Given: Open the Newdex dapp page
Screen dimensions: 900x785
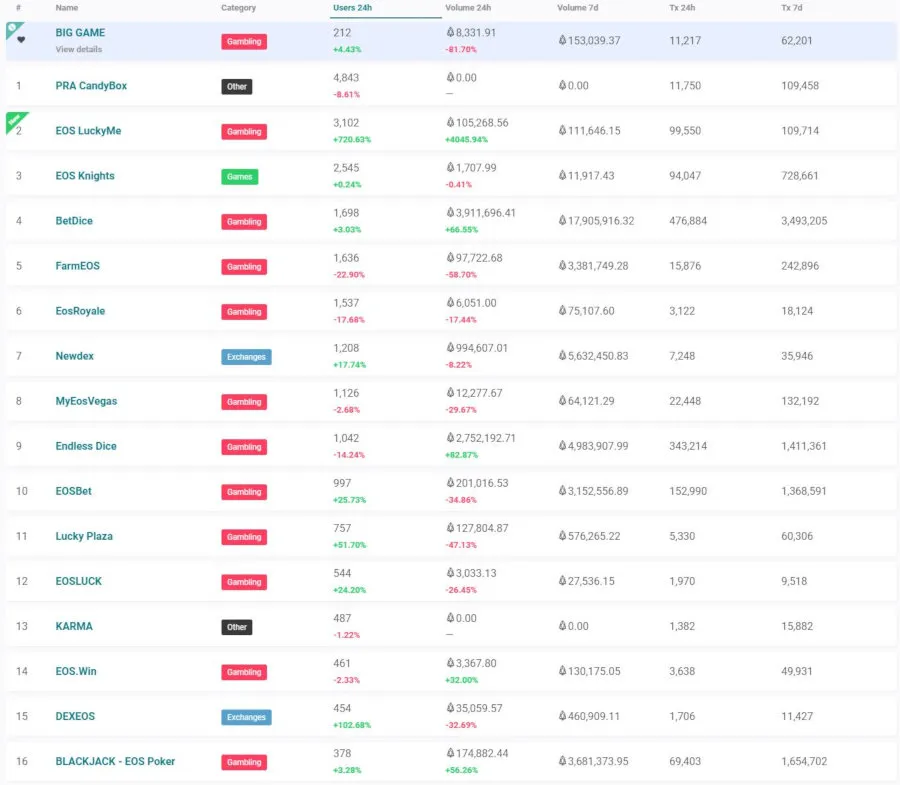Looking at the screenshot, I should coord(75,356).
